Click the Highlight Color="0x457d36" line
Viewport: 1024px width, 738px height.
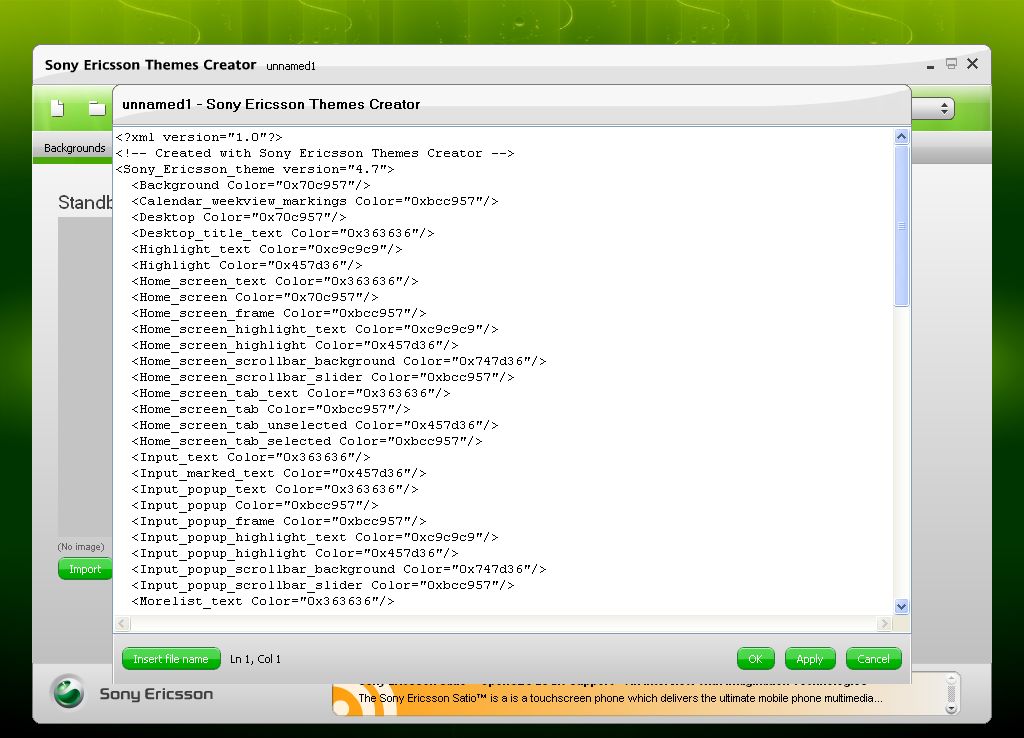click(x=247, y=265)
